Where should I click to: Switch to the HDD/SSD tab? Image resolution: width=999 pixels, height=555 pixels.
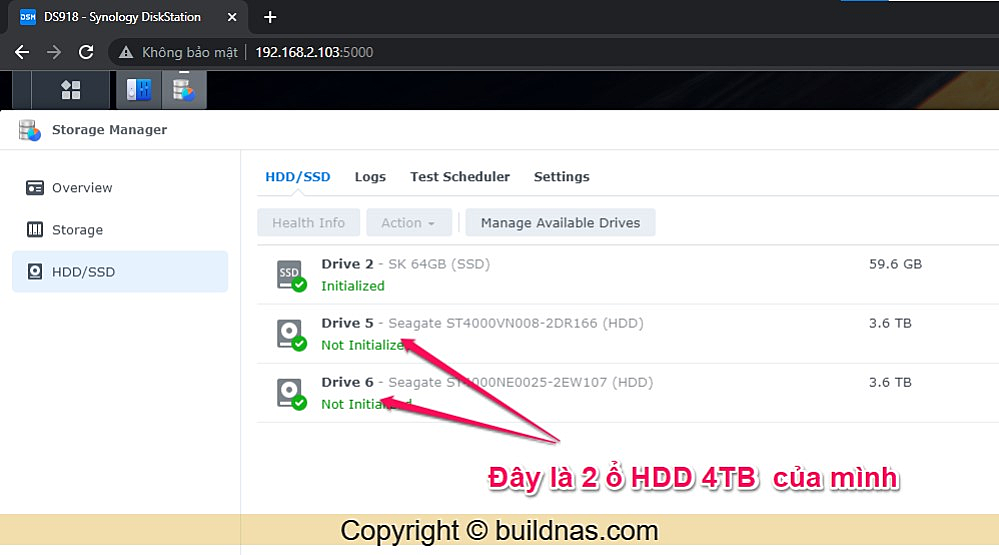(x=298, y=177)
